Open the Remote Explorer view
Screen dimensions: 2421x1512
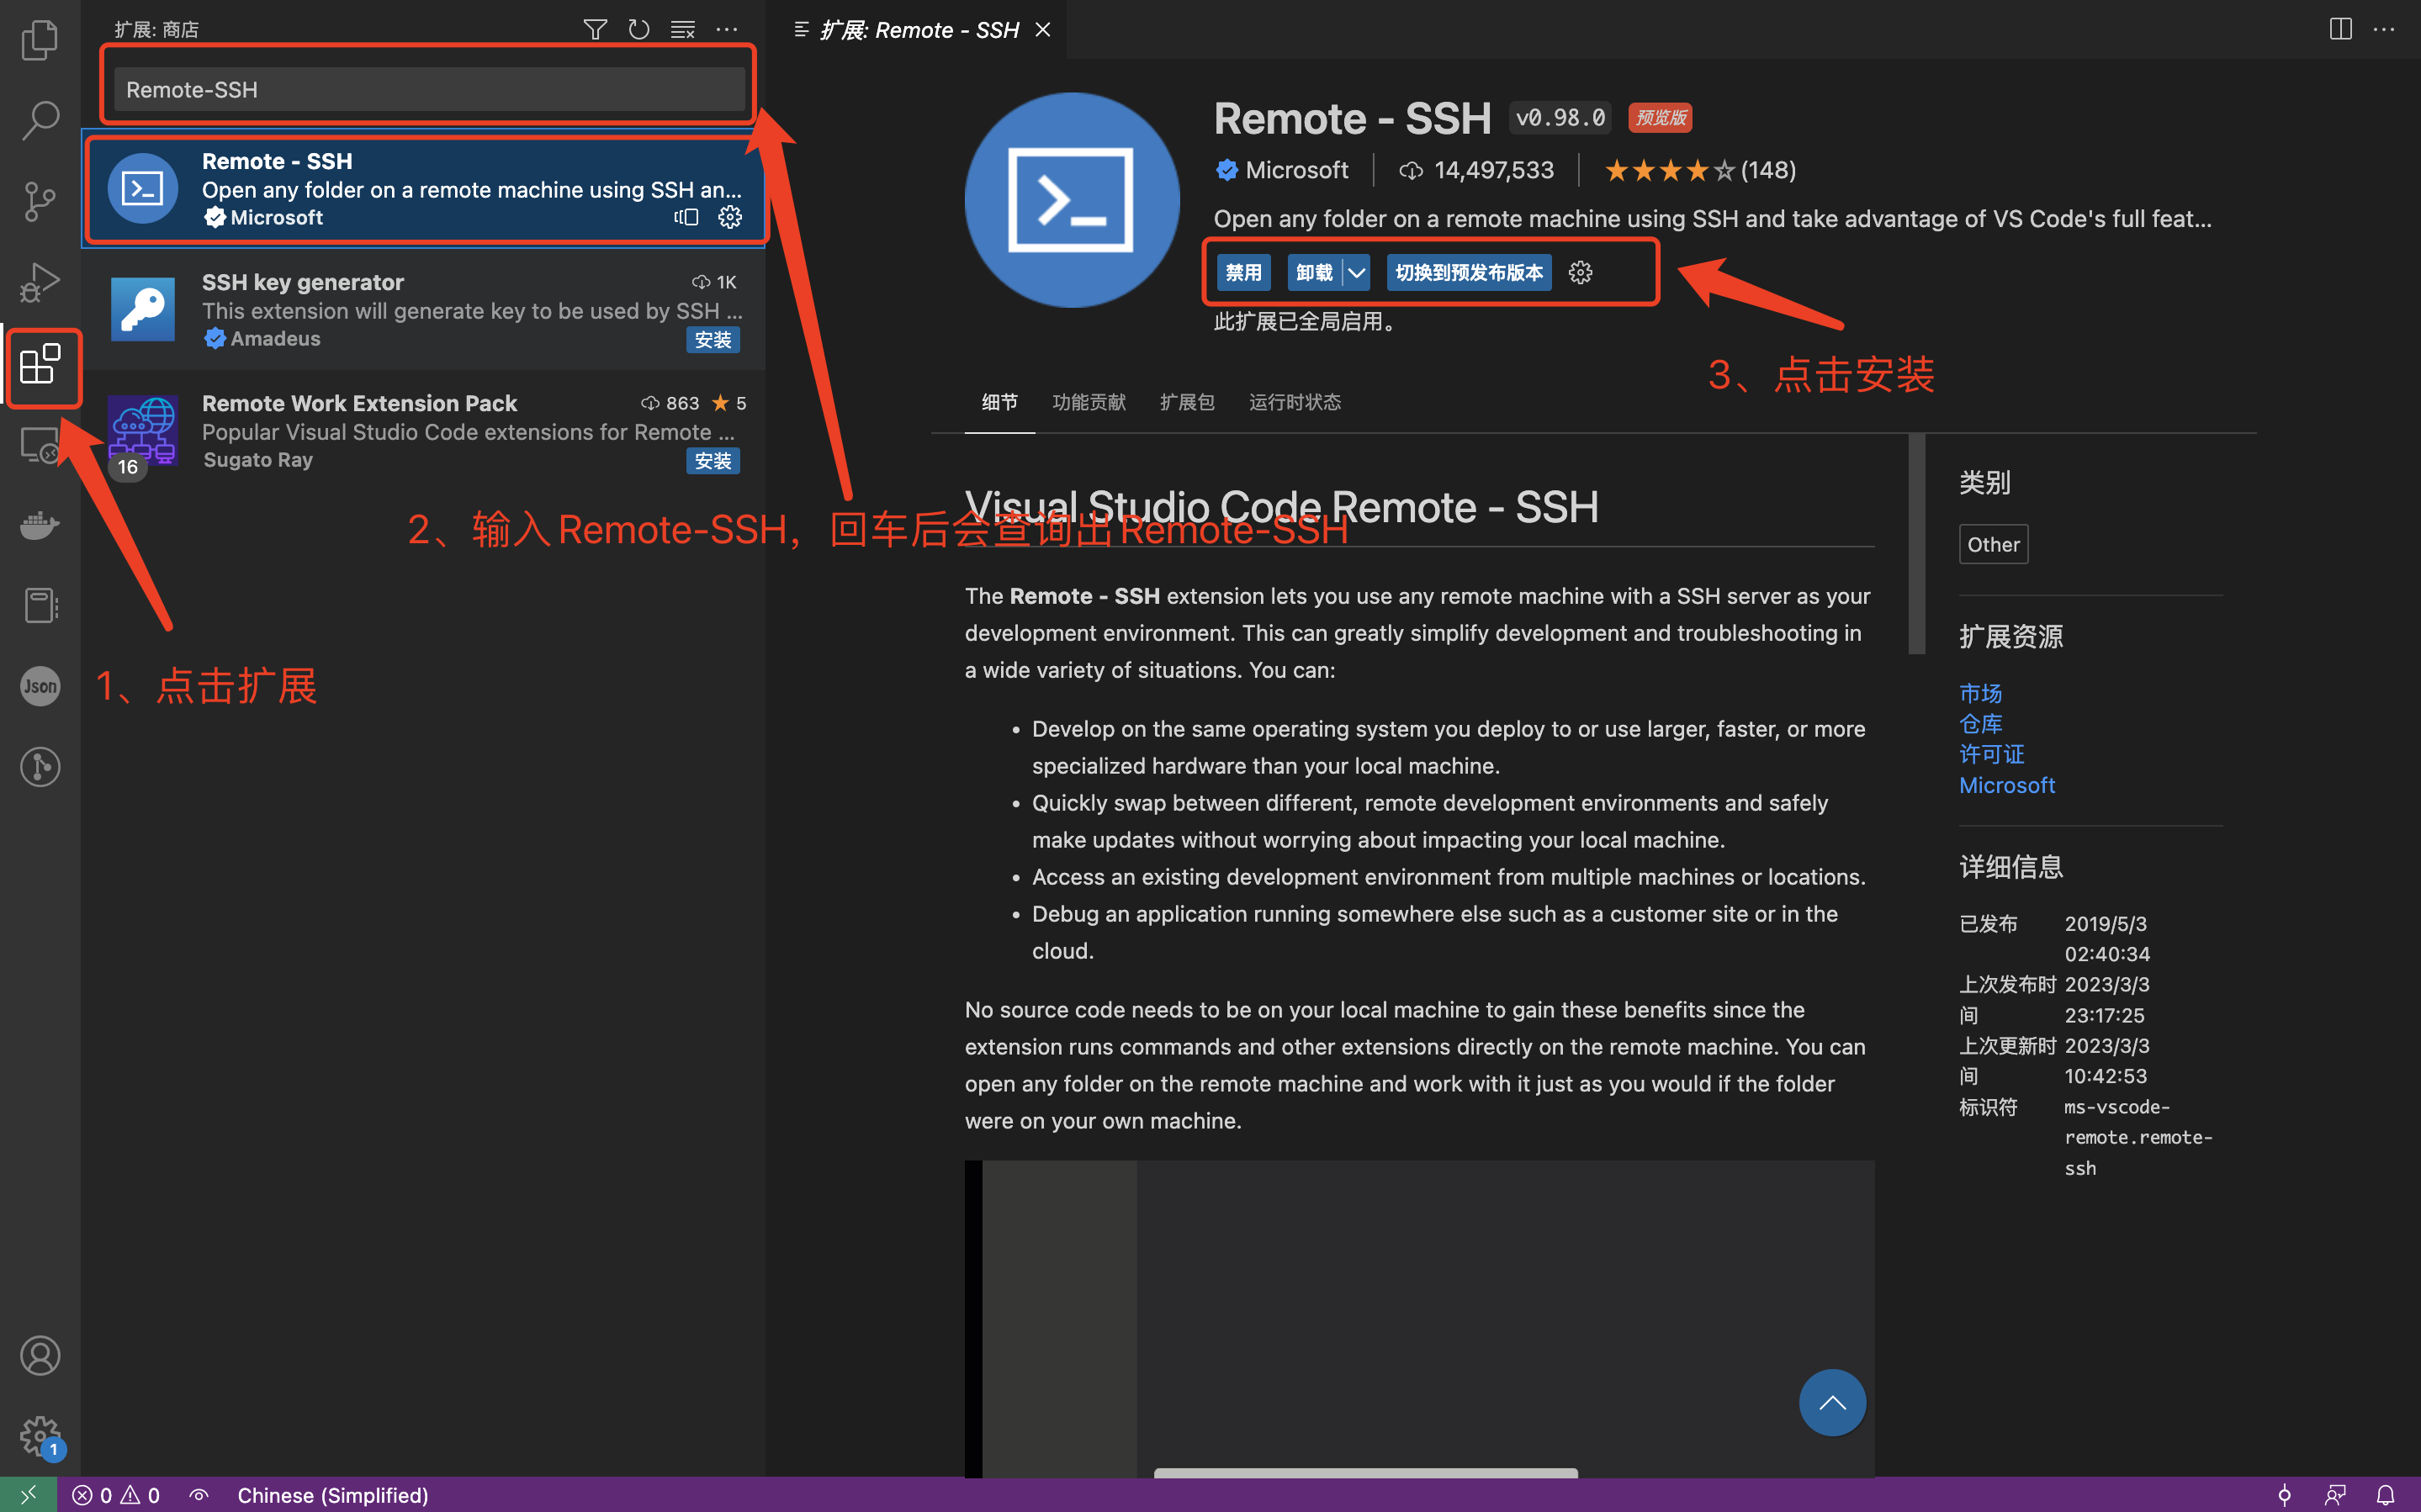click(x=40, y=444)
